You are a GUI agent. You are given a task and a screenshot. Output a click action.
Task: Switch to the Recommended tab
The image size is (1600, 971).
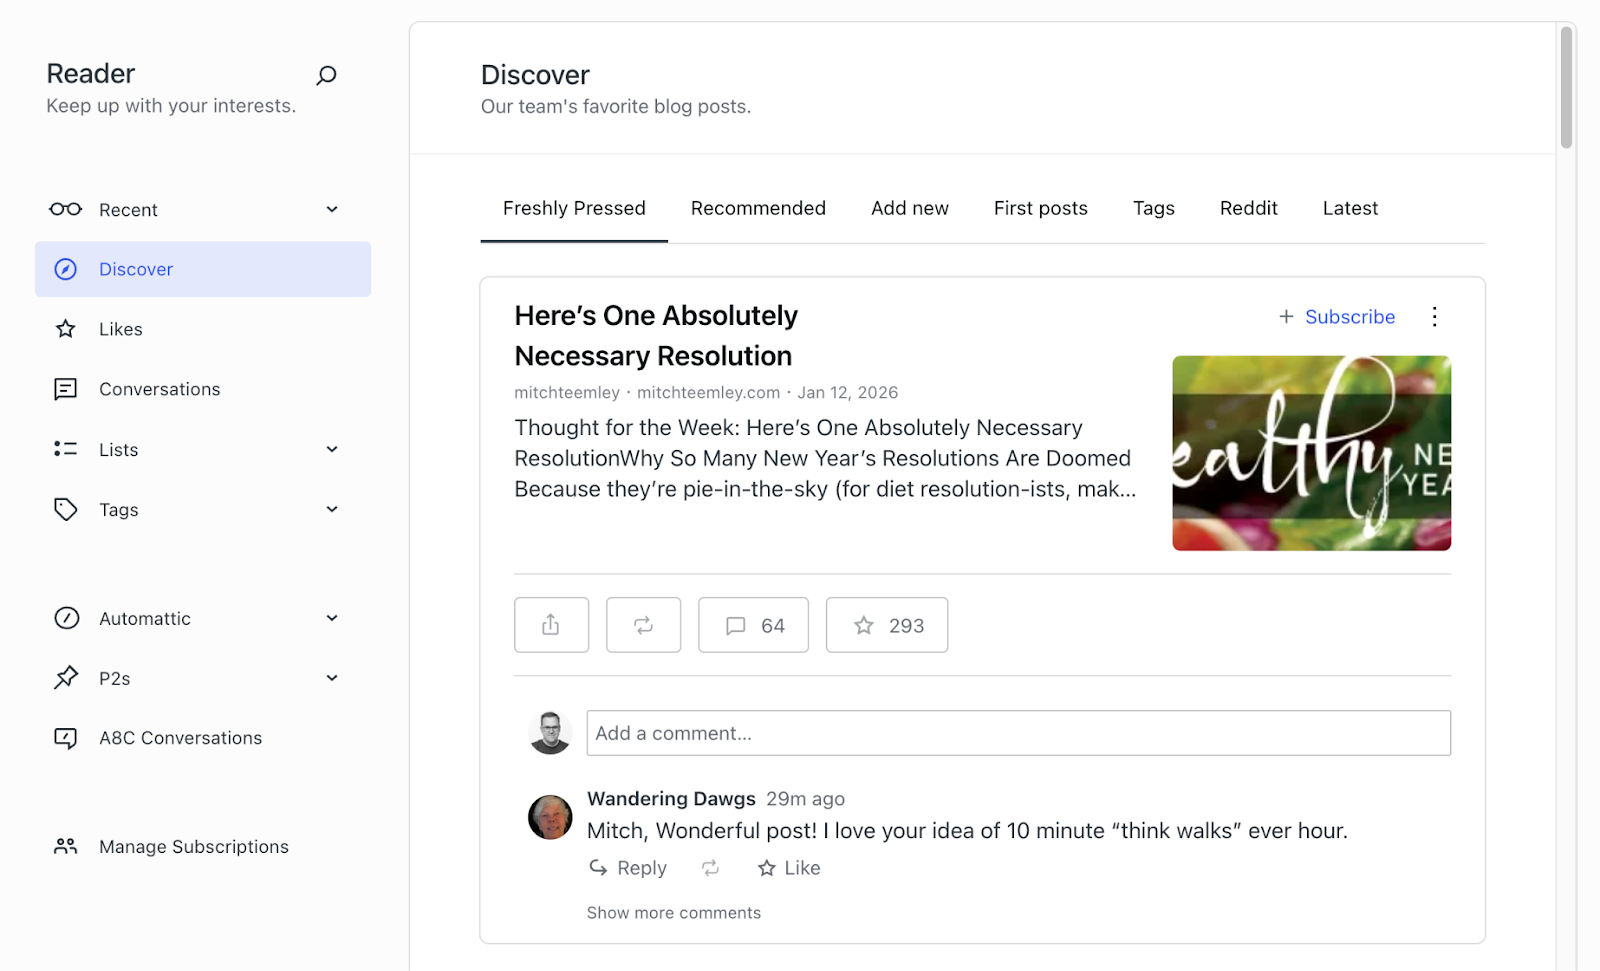[758, 208]
